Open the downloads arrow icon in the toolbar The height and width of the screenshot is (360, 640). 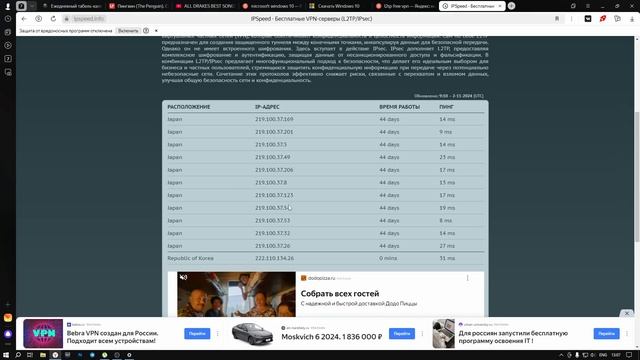pyautogui.click(x=632, y=19)
